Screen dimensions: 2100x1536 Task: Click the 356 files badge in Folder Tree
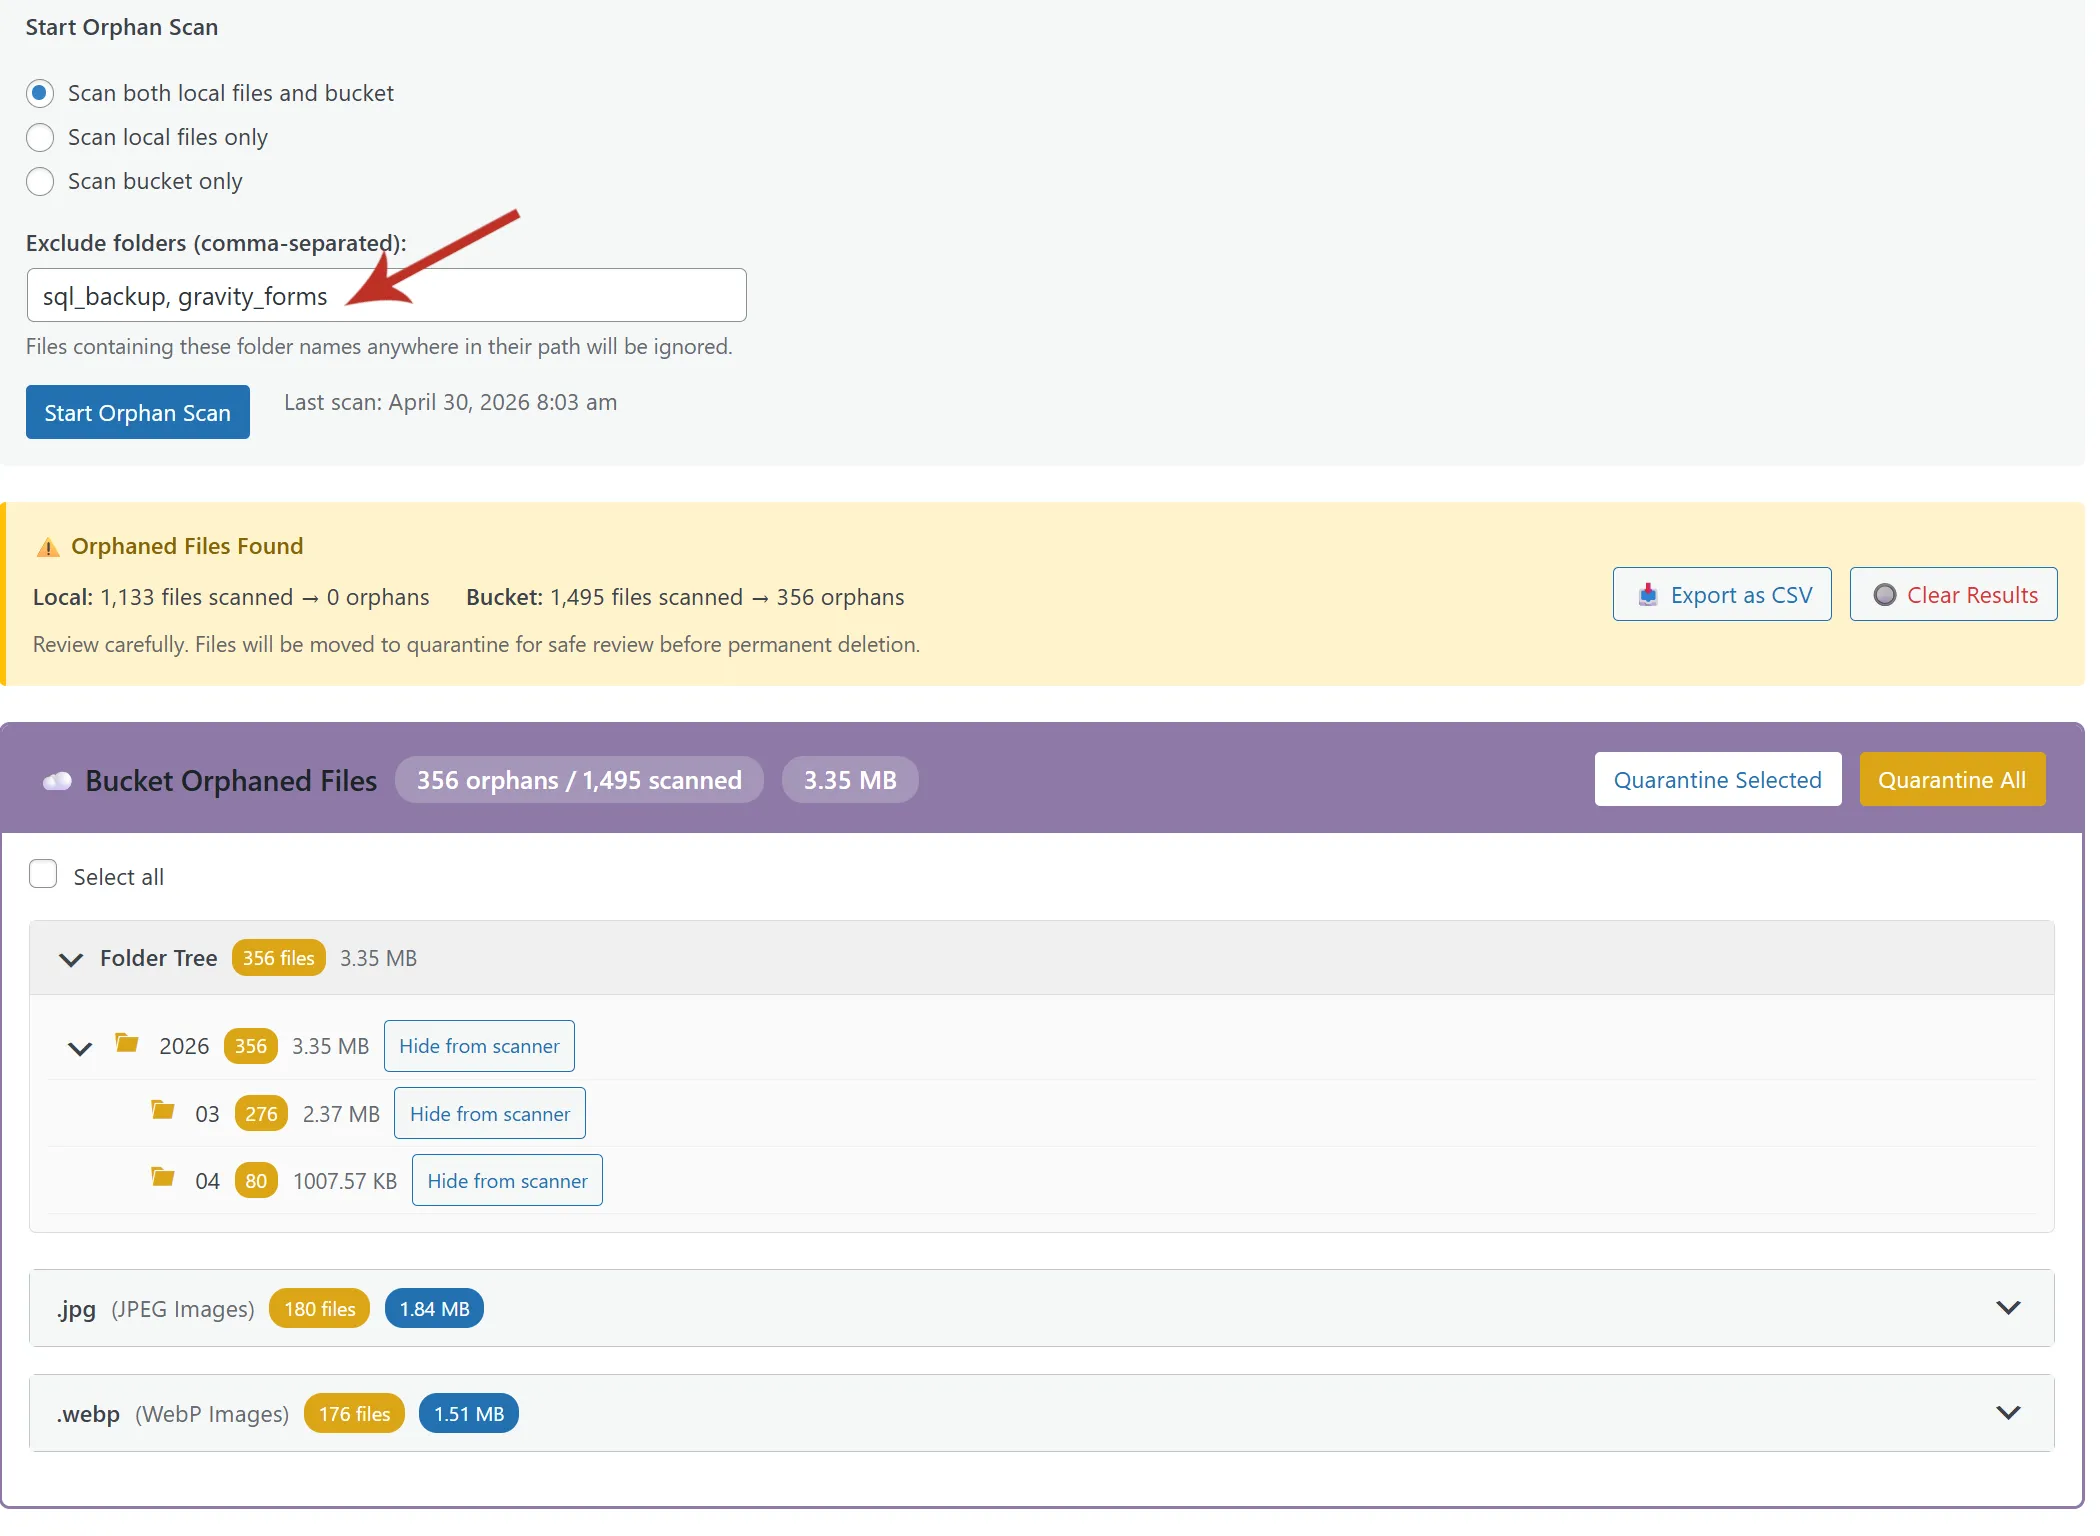click(x=278, y=958)
